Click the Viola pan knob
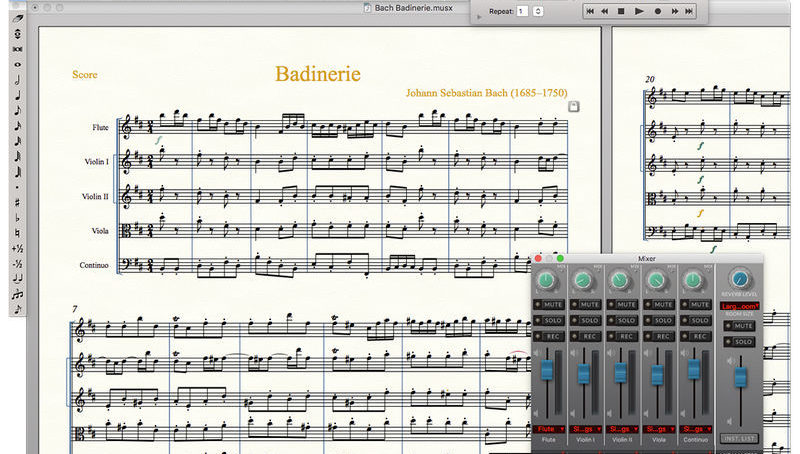This screenshot has width=800, height=454. [x=656, y=280]
